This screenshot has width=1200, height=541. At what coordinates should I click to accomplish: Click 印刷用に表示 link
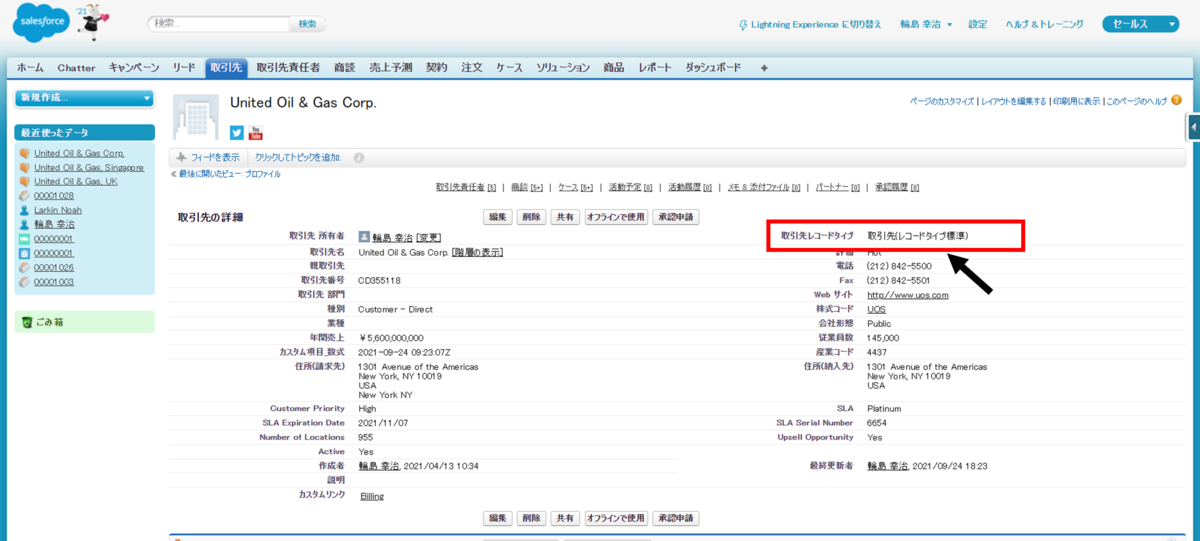(1076, 101)
